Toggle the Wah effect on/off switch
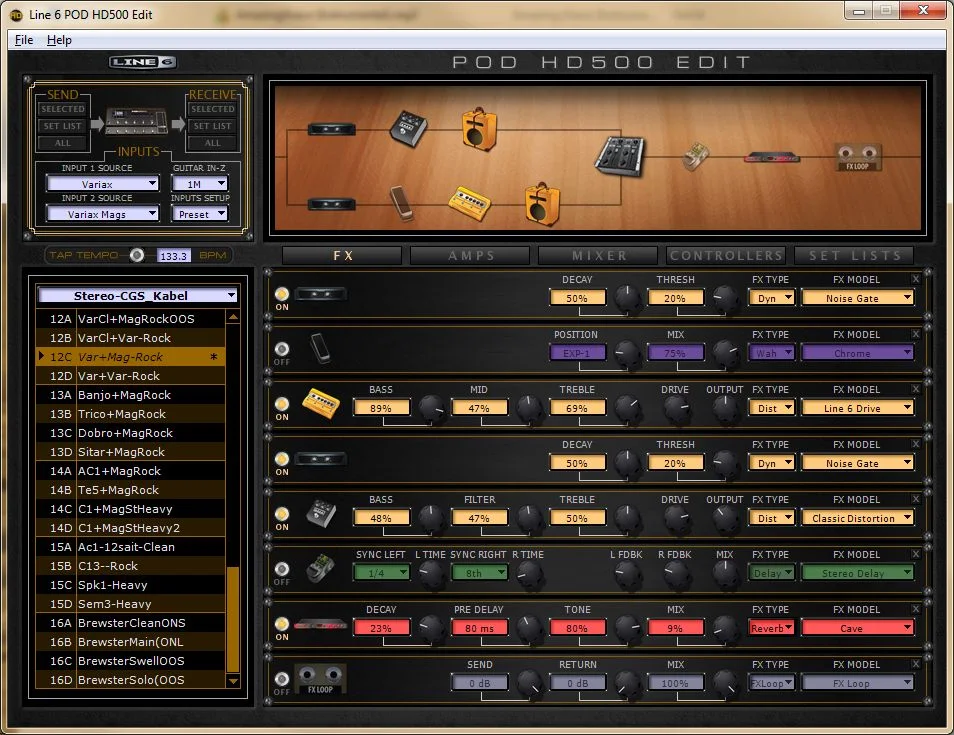This screenshot has height=735, width=954. [281, 350]
